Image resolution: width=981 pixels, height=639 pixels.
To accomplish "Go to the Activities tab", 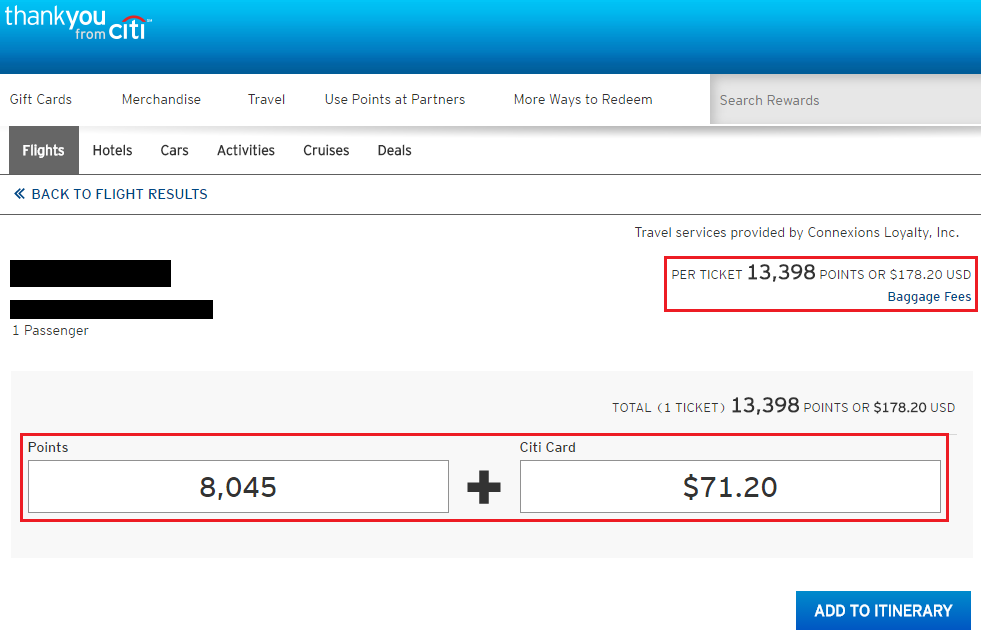I will click(246, 150).
